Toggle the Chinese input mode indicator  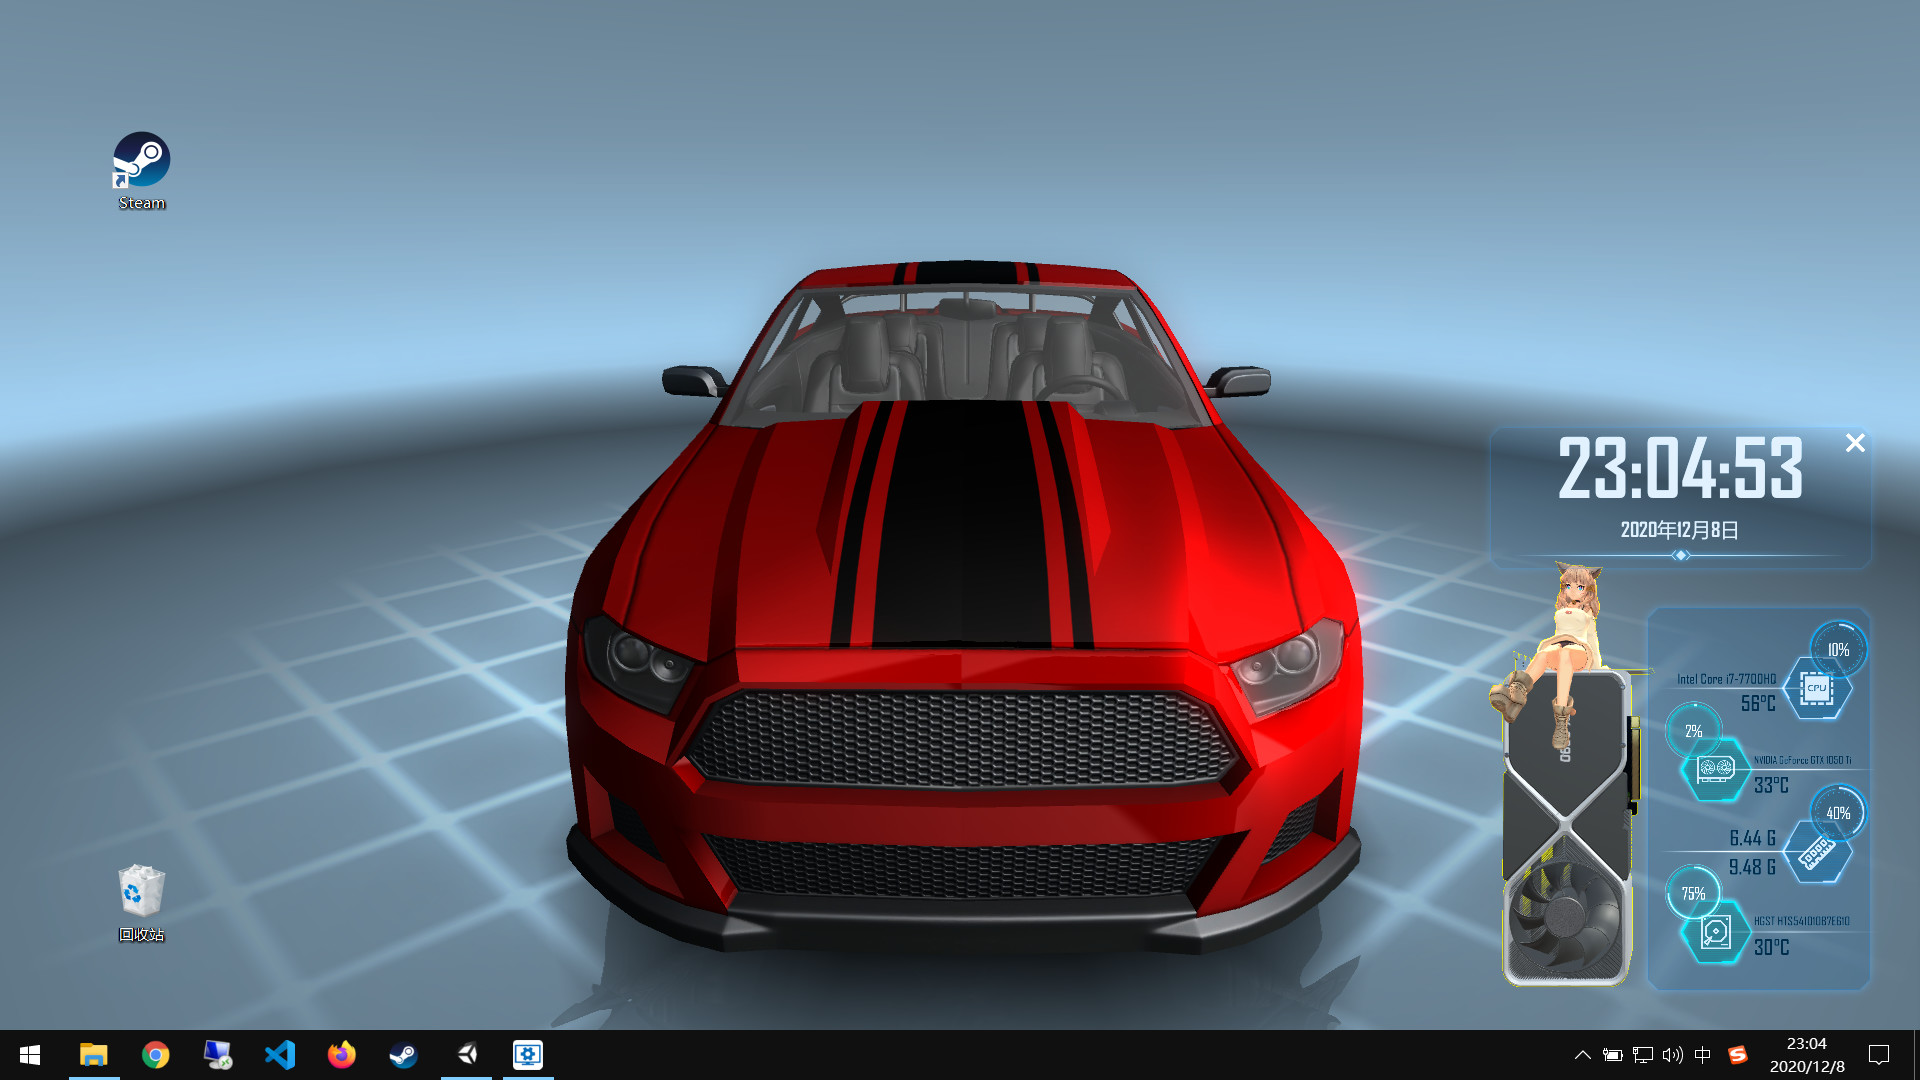point(1703,1055)
